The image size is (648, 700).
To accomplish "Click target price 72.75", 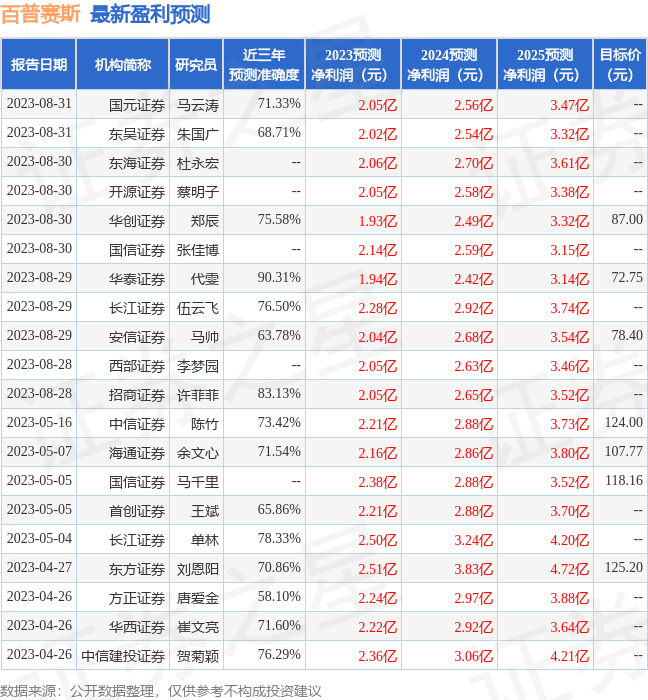I will pyautogui.click(x=627, y=277).
